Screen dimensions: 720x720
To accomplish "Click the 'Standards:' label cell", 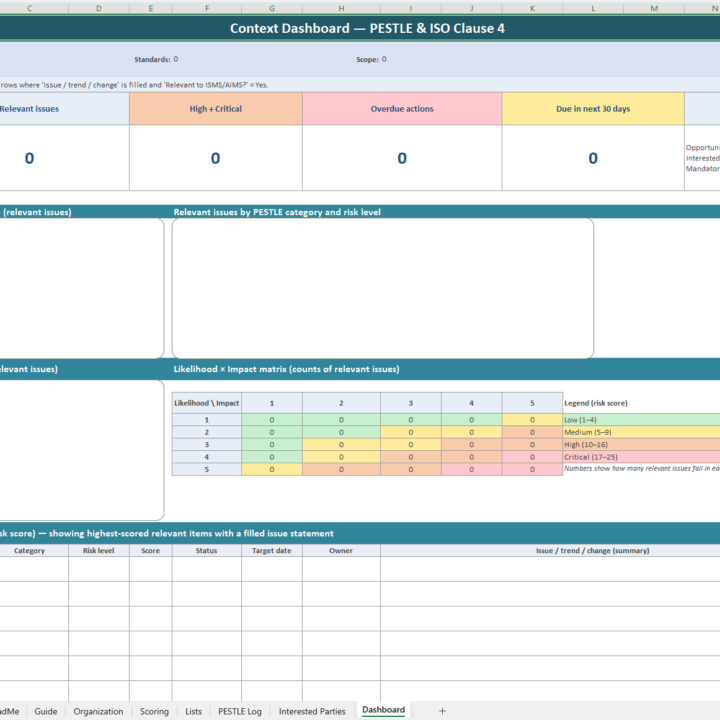I will [x=152, y=59].
